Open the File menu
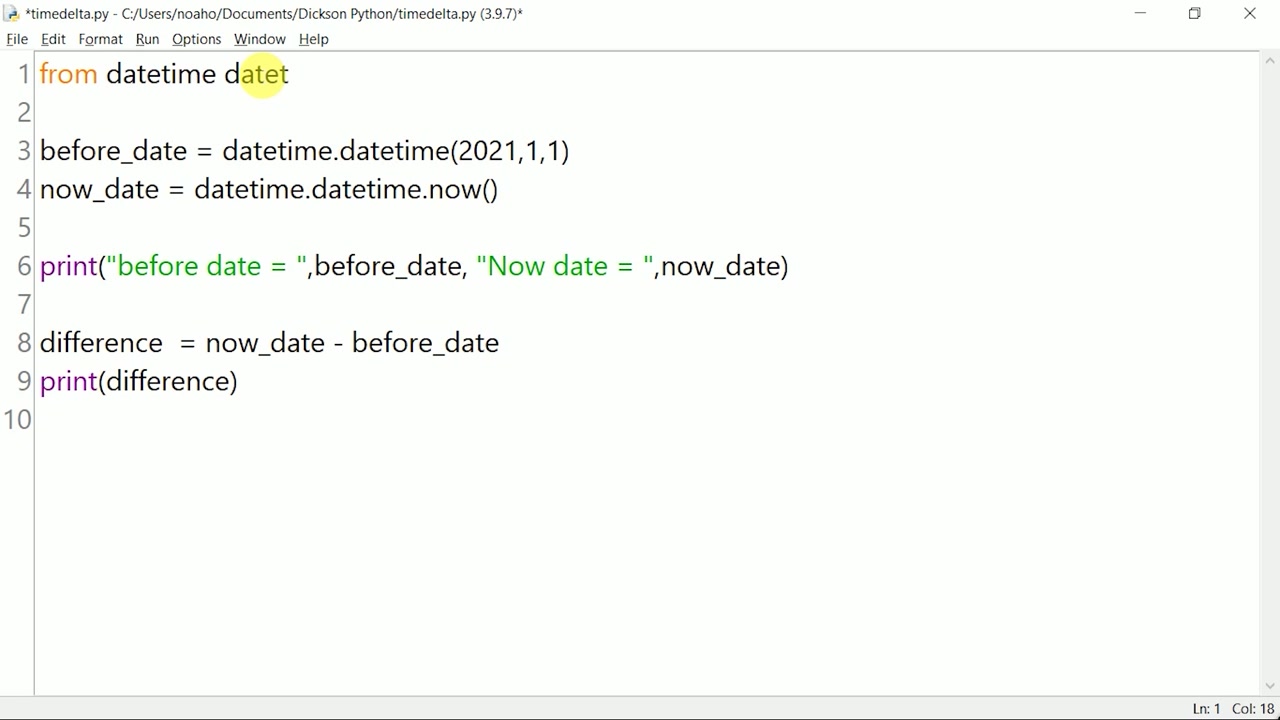The image size is (1280, 720). [17, 39]
